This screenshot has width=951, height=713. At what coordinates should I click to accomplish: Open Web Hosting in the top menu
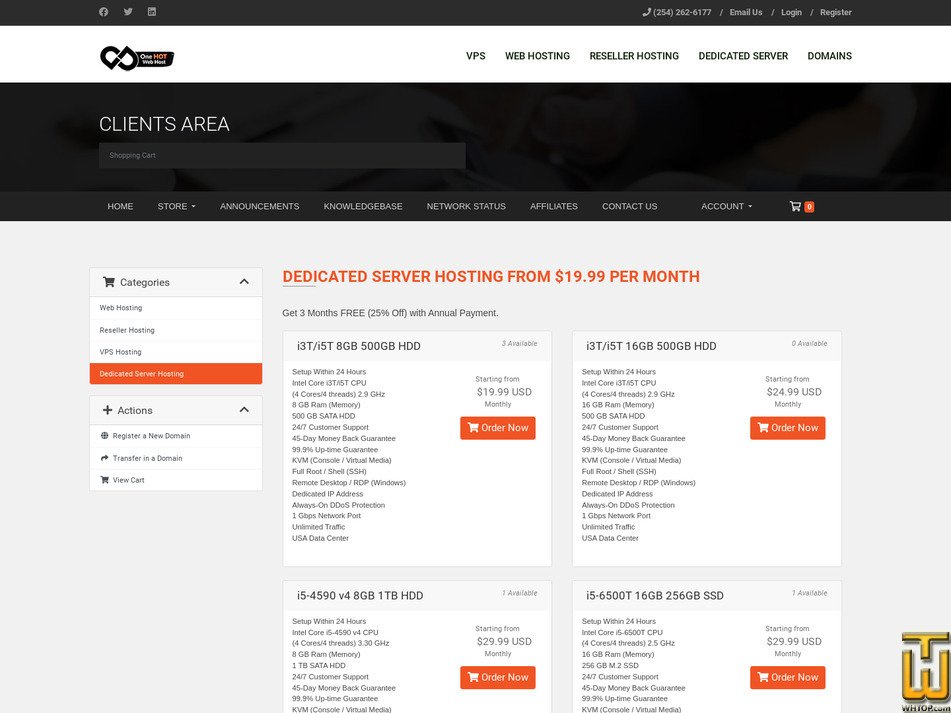[x=537, y=56]
